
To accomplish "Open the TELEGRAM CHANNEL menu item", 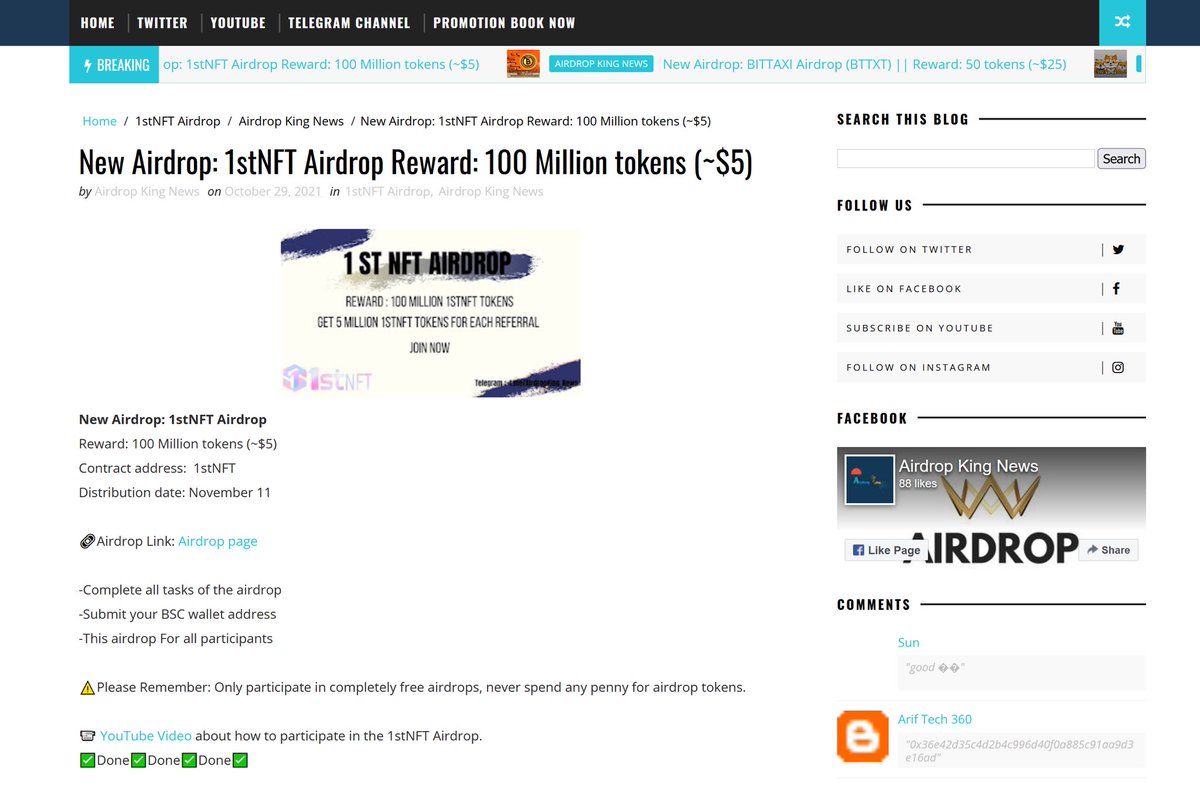I will 349,22.
